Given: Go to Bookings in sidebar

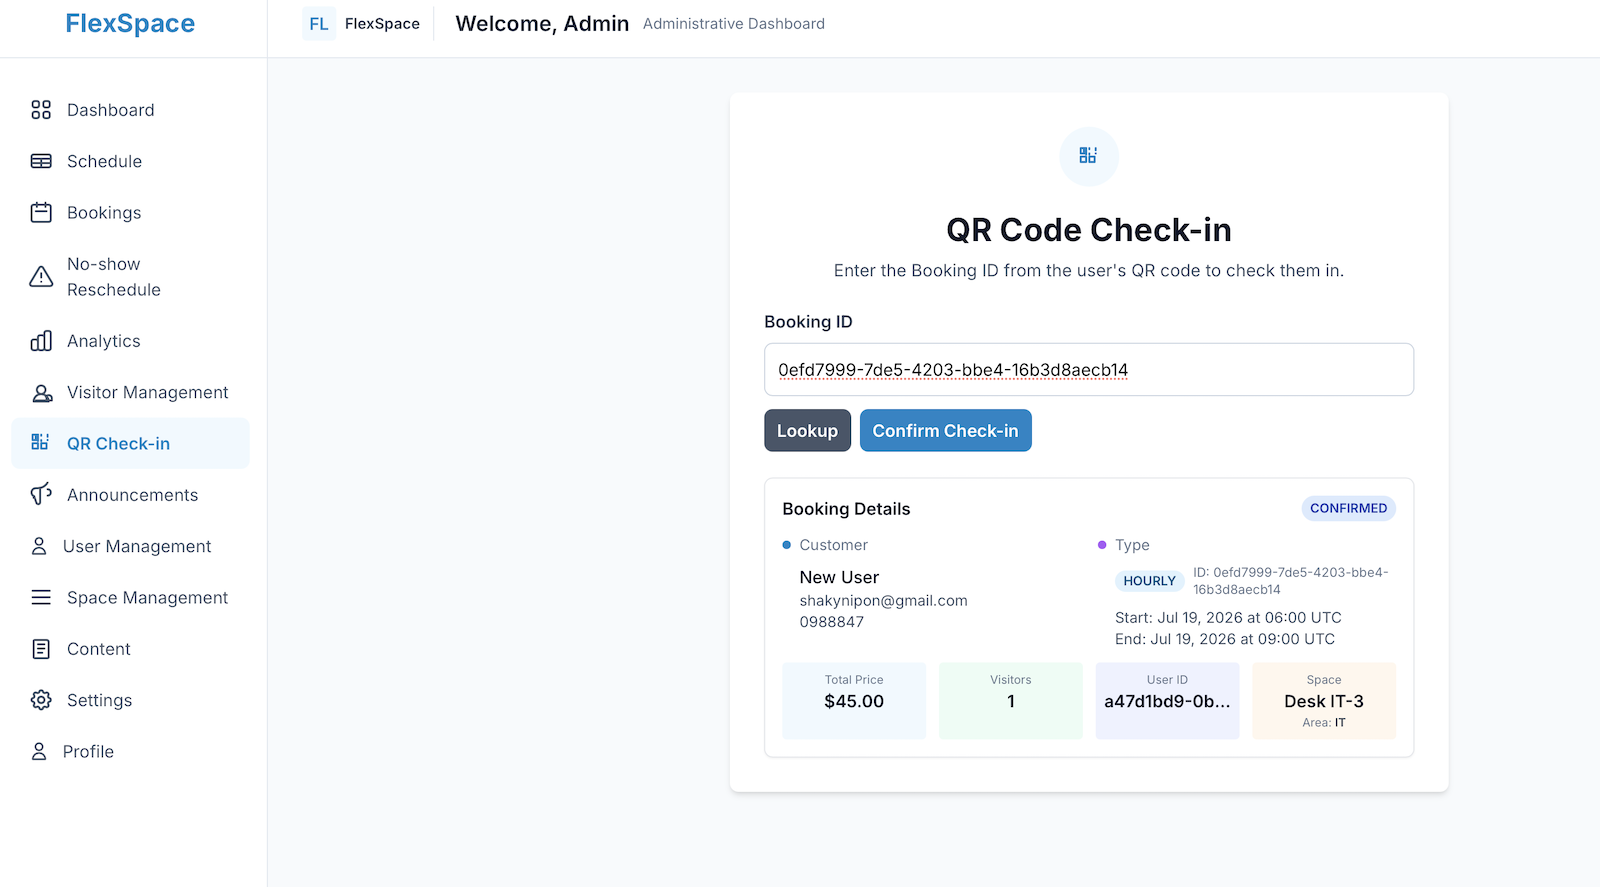Looking at the screenshot, I should point(130,213).
